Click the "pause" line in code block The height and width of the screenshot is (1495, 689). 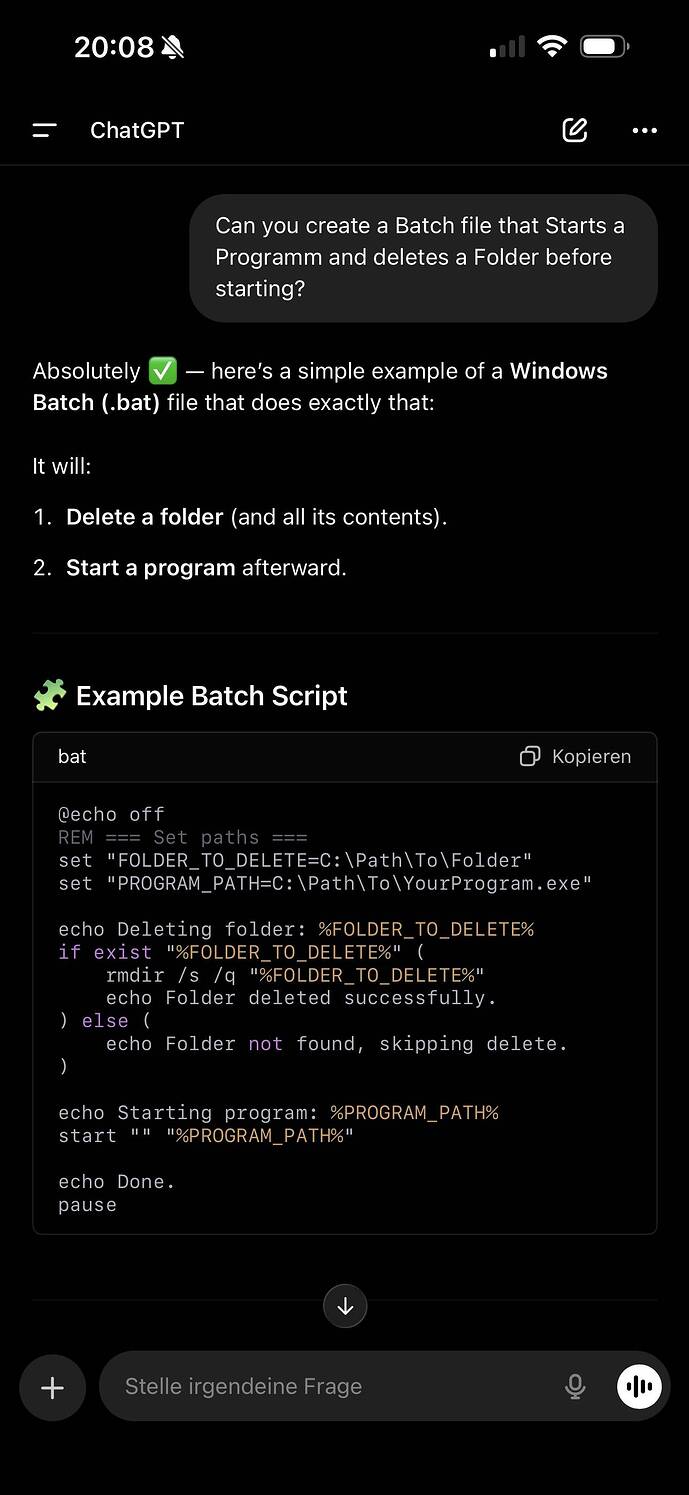(87, 1205)
